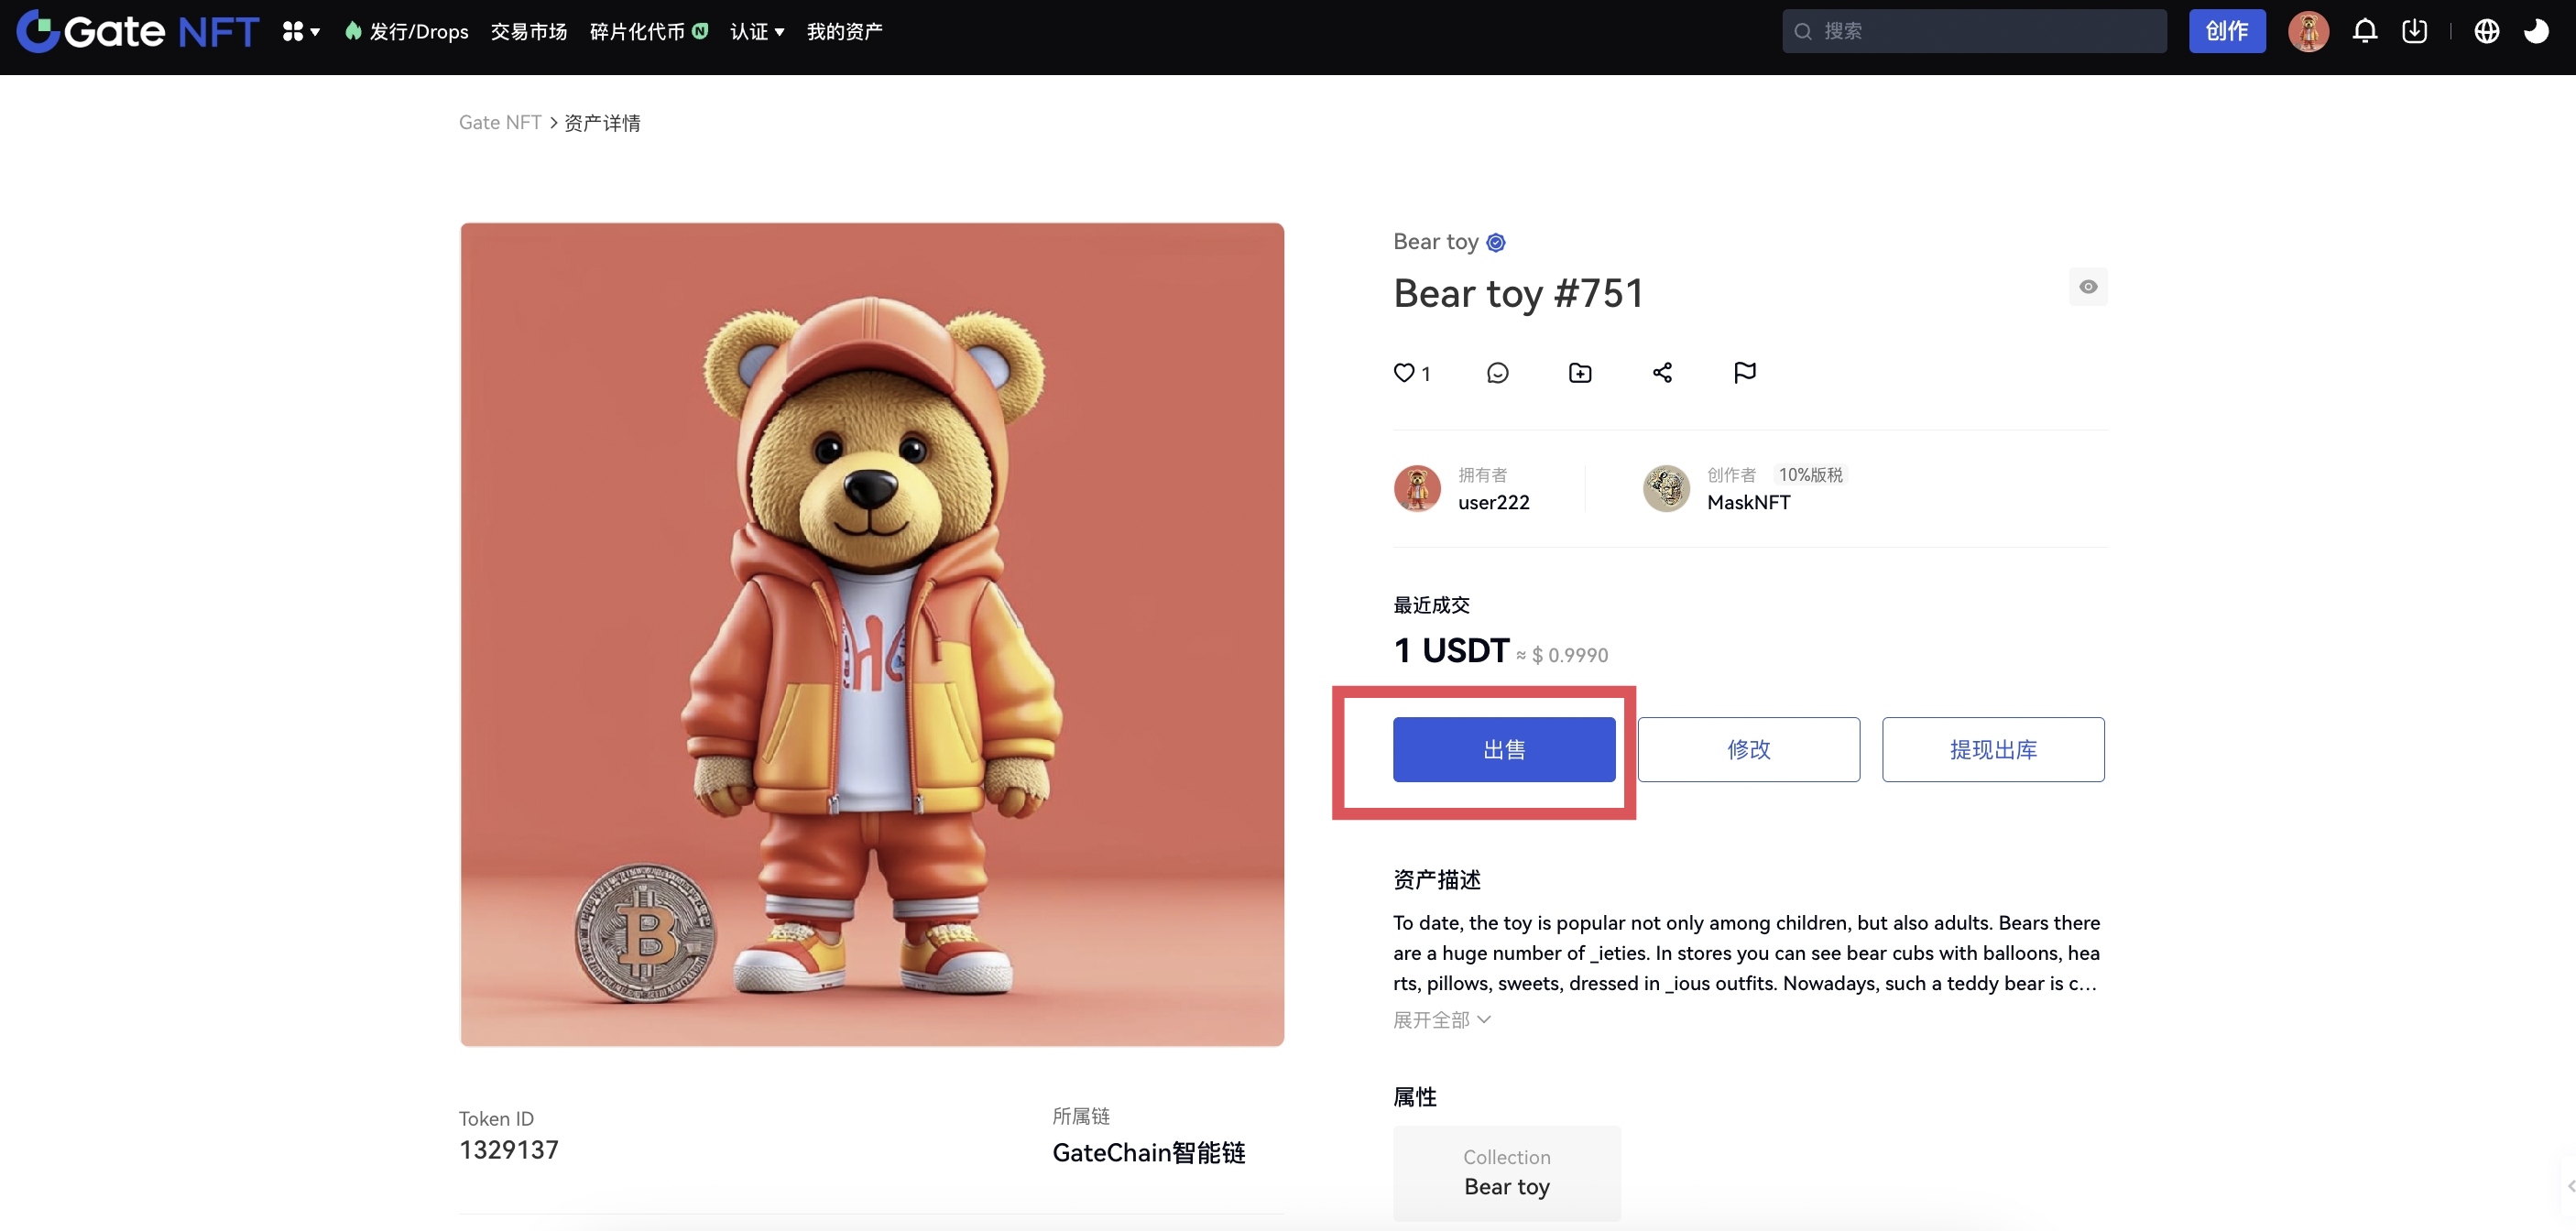The height and width of the screenshot is (1231, 2576).
Task: Expand full description with 展开全部
Action: [x=1441, y=1020]
